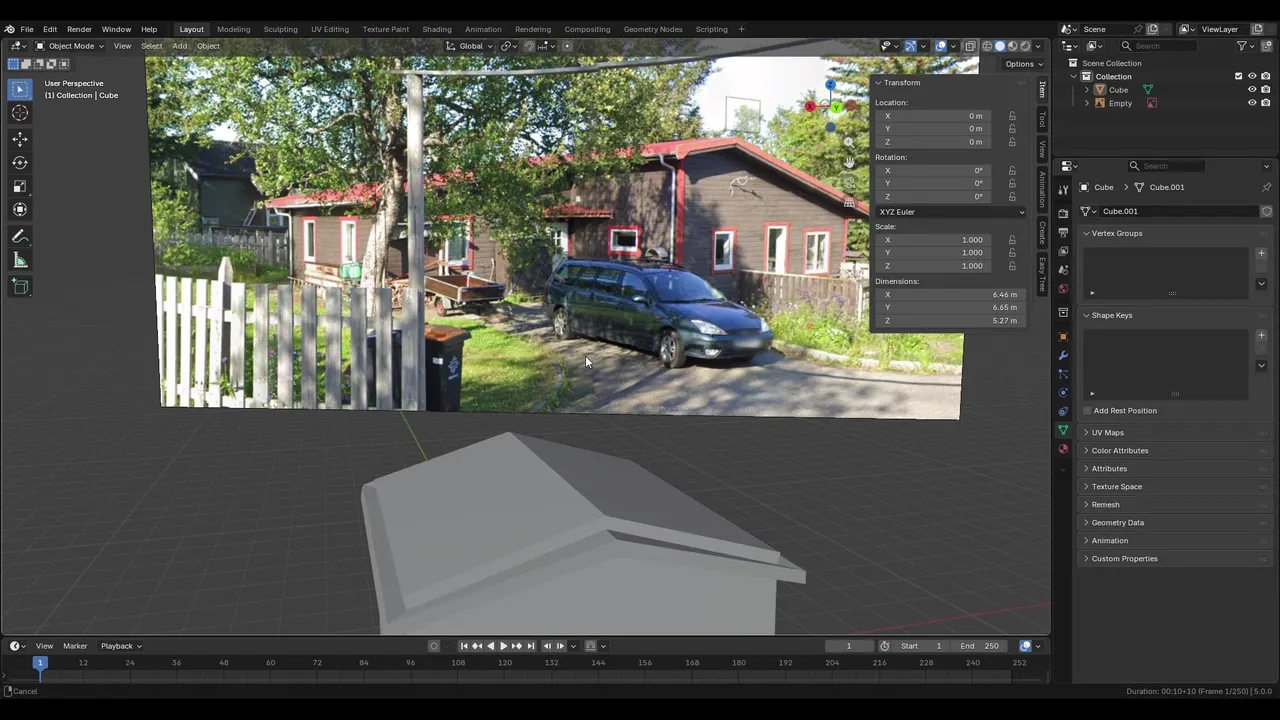Click the End frame 250 field
This screenshot has width=1280, height=720.
pyautogui.click(x=978, y=646)
